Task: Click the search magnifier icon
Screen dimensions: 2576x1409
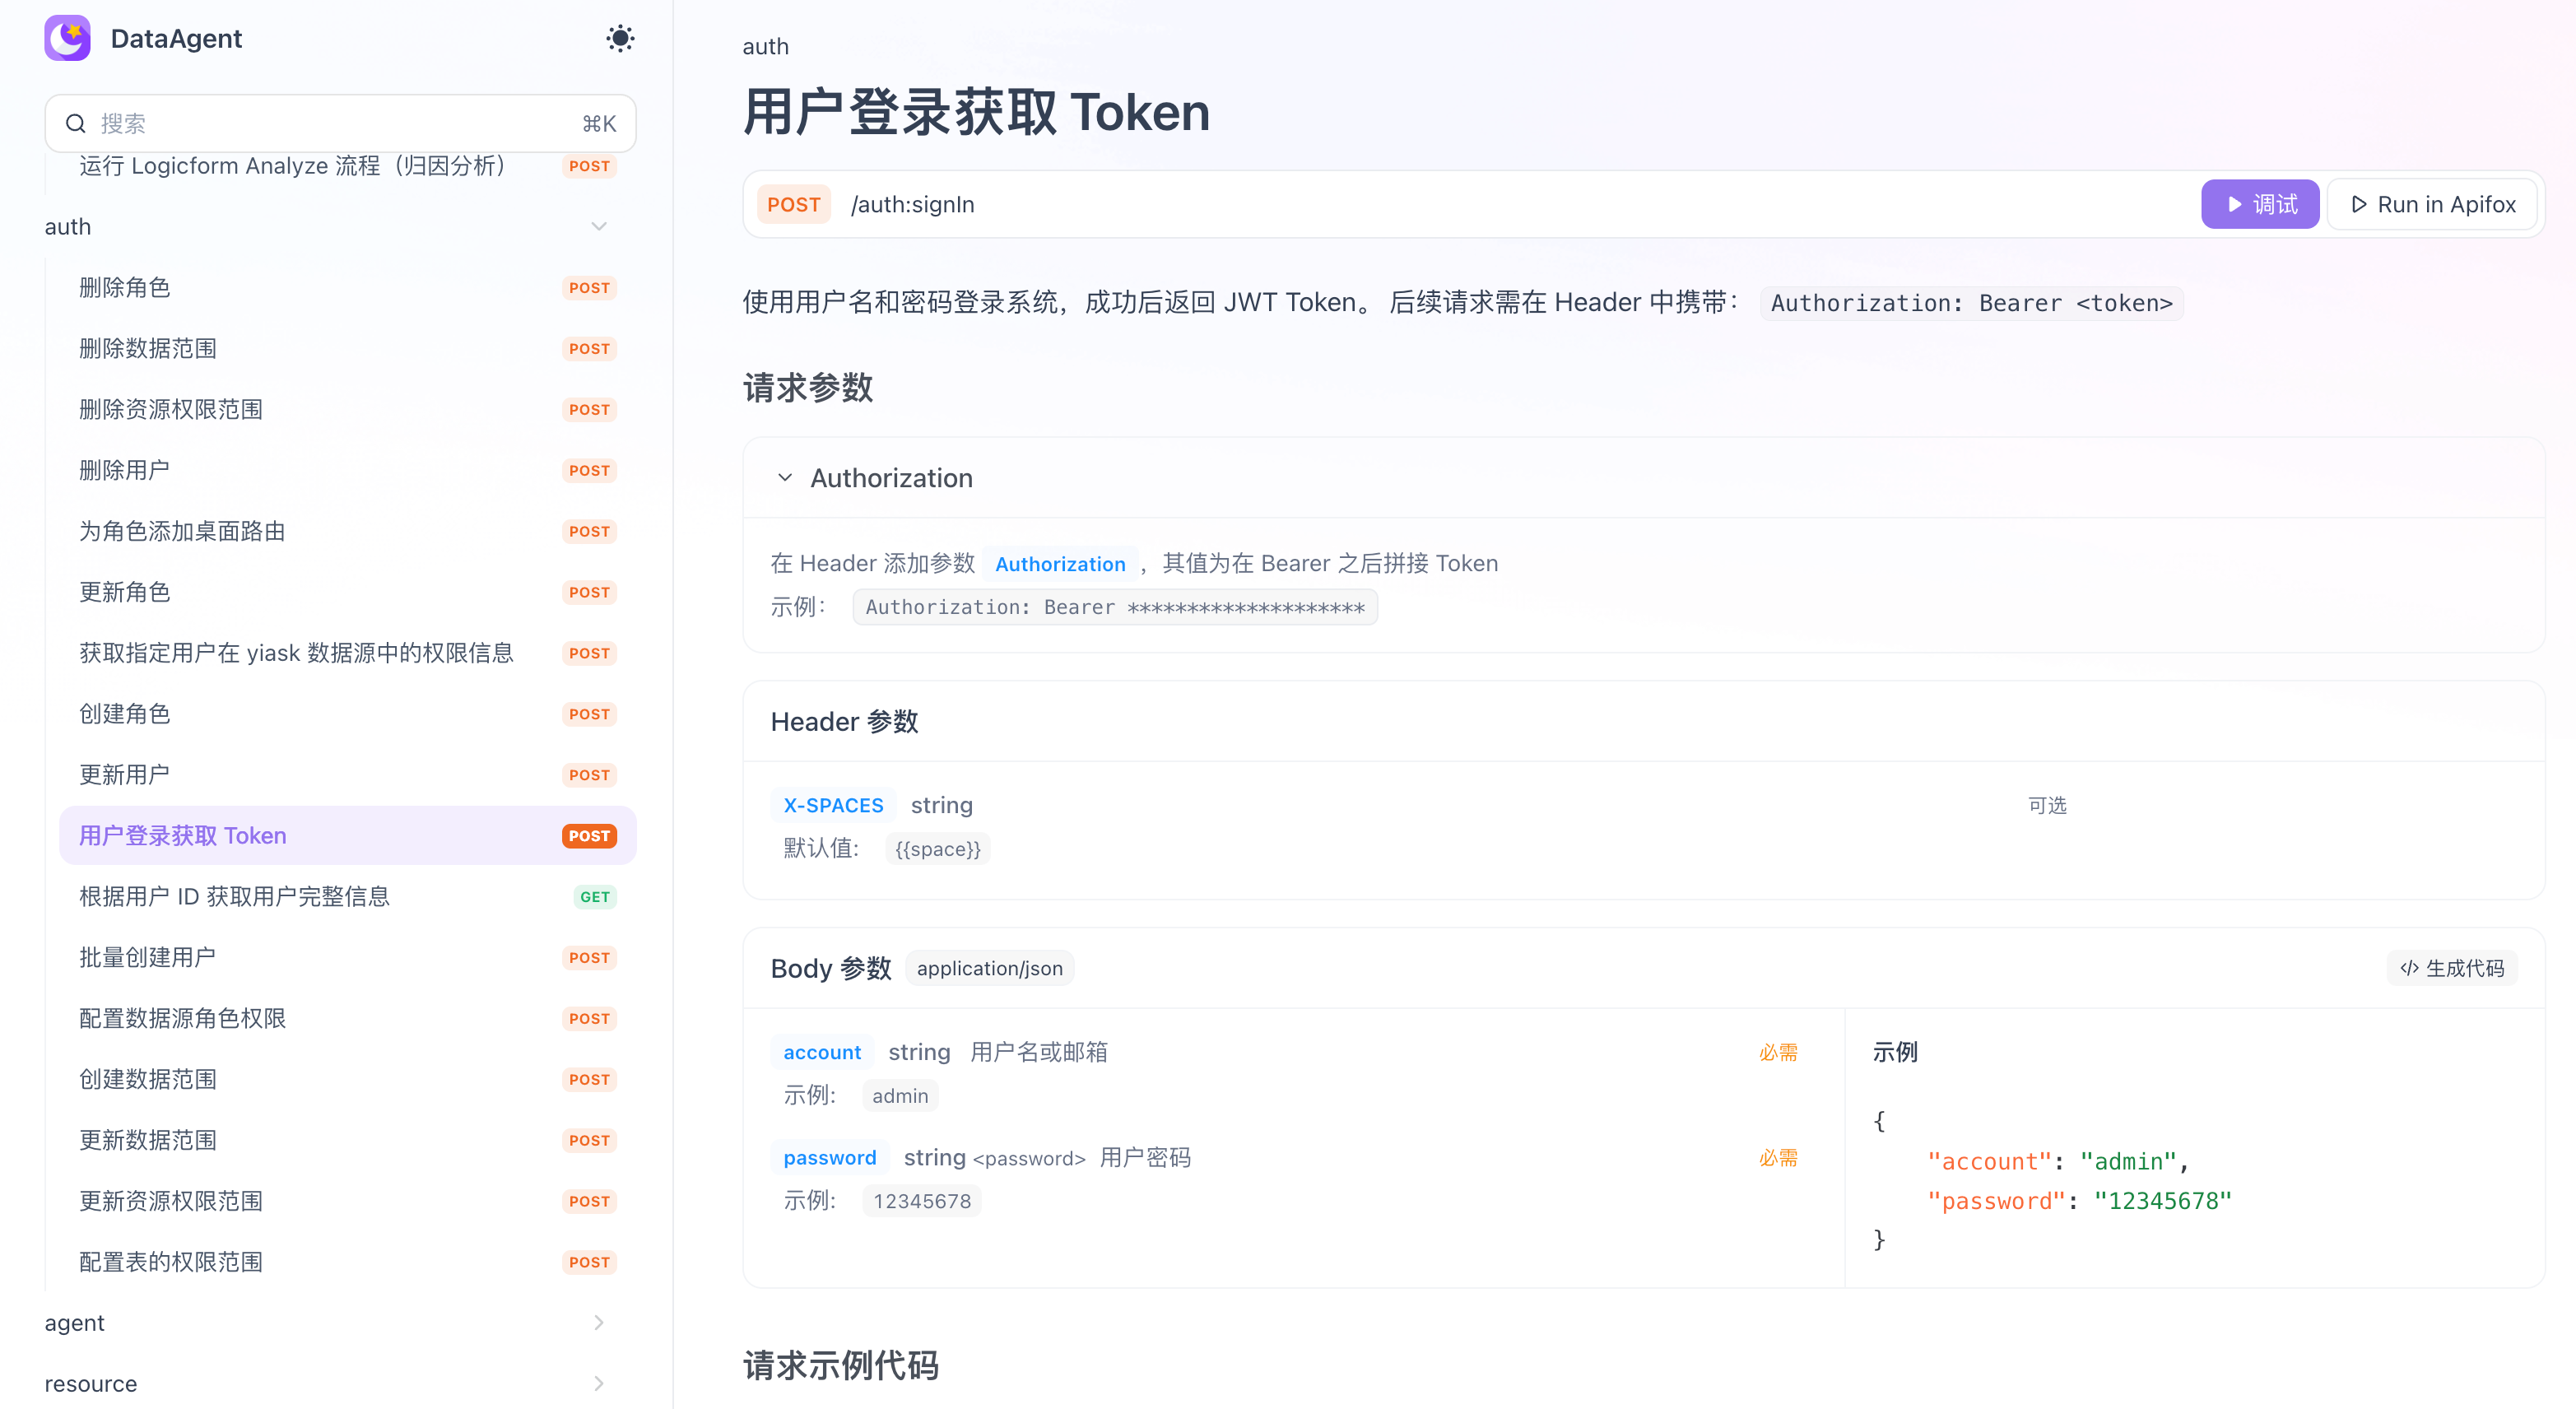Action: click(x=75, y=124)
